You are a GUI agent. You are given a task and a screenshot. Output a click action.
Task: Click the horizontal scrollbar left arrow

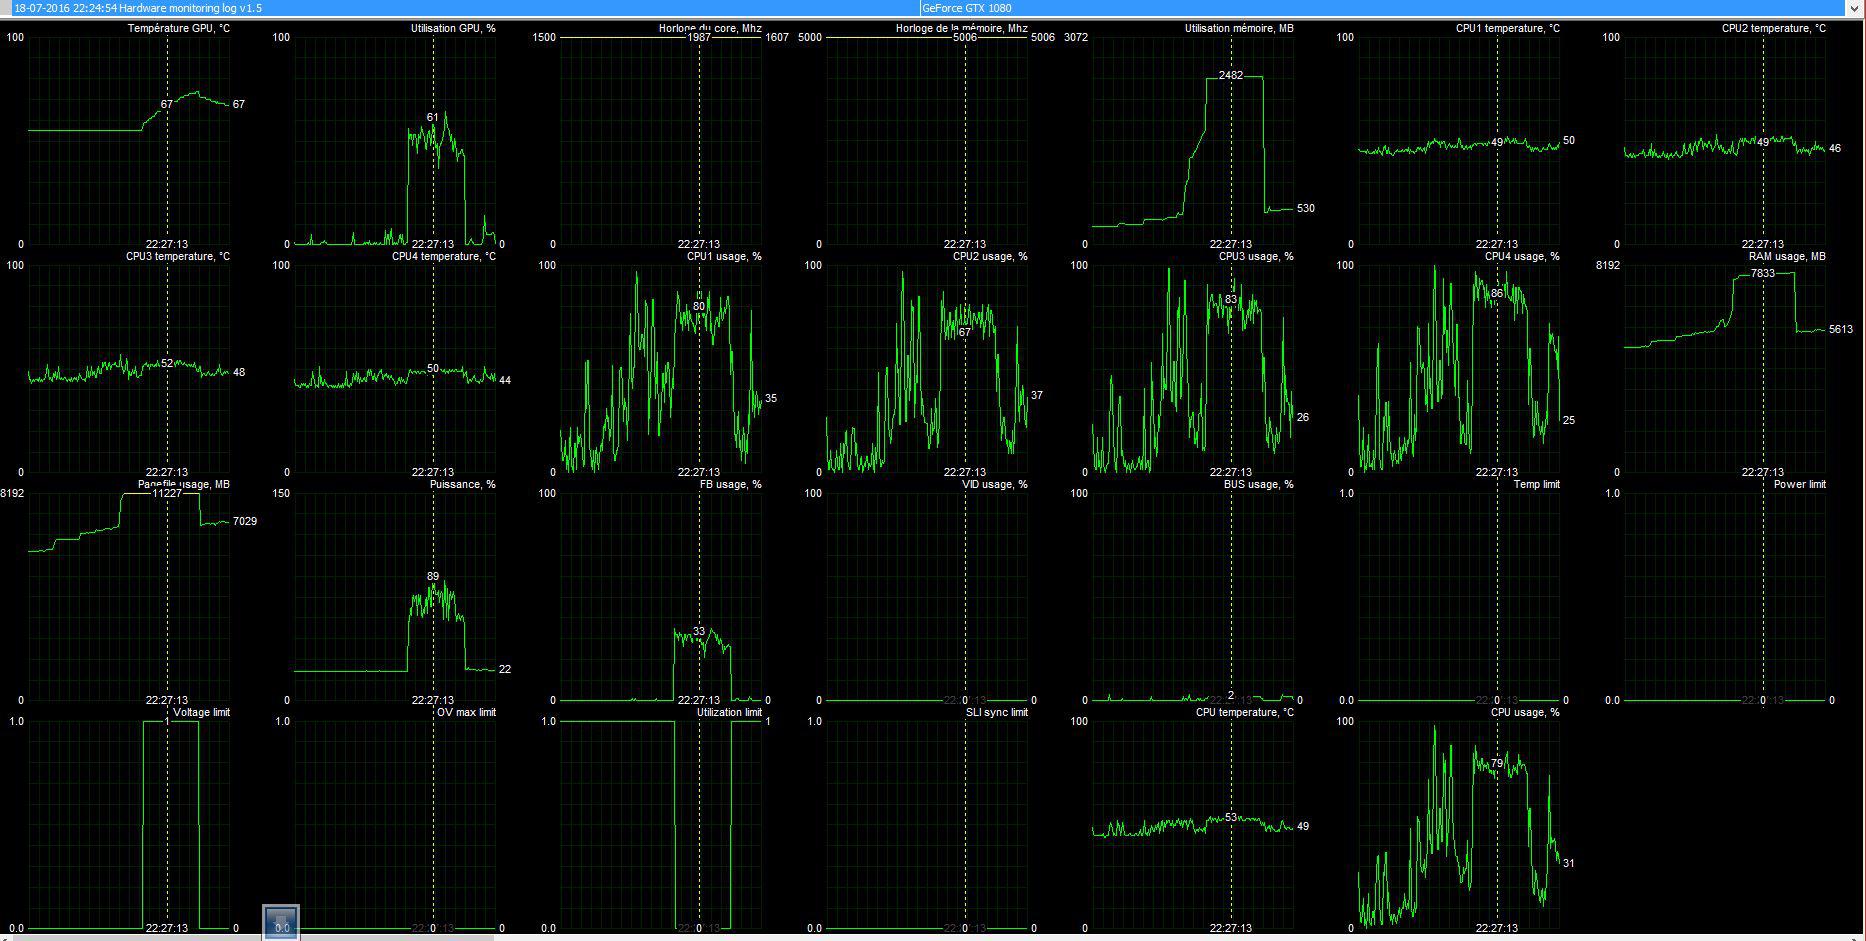[x=5, y=937]
